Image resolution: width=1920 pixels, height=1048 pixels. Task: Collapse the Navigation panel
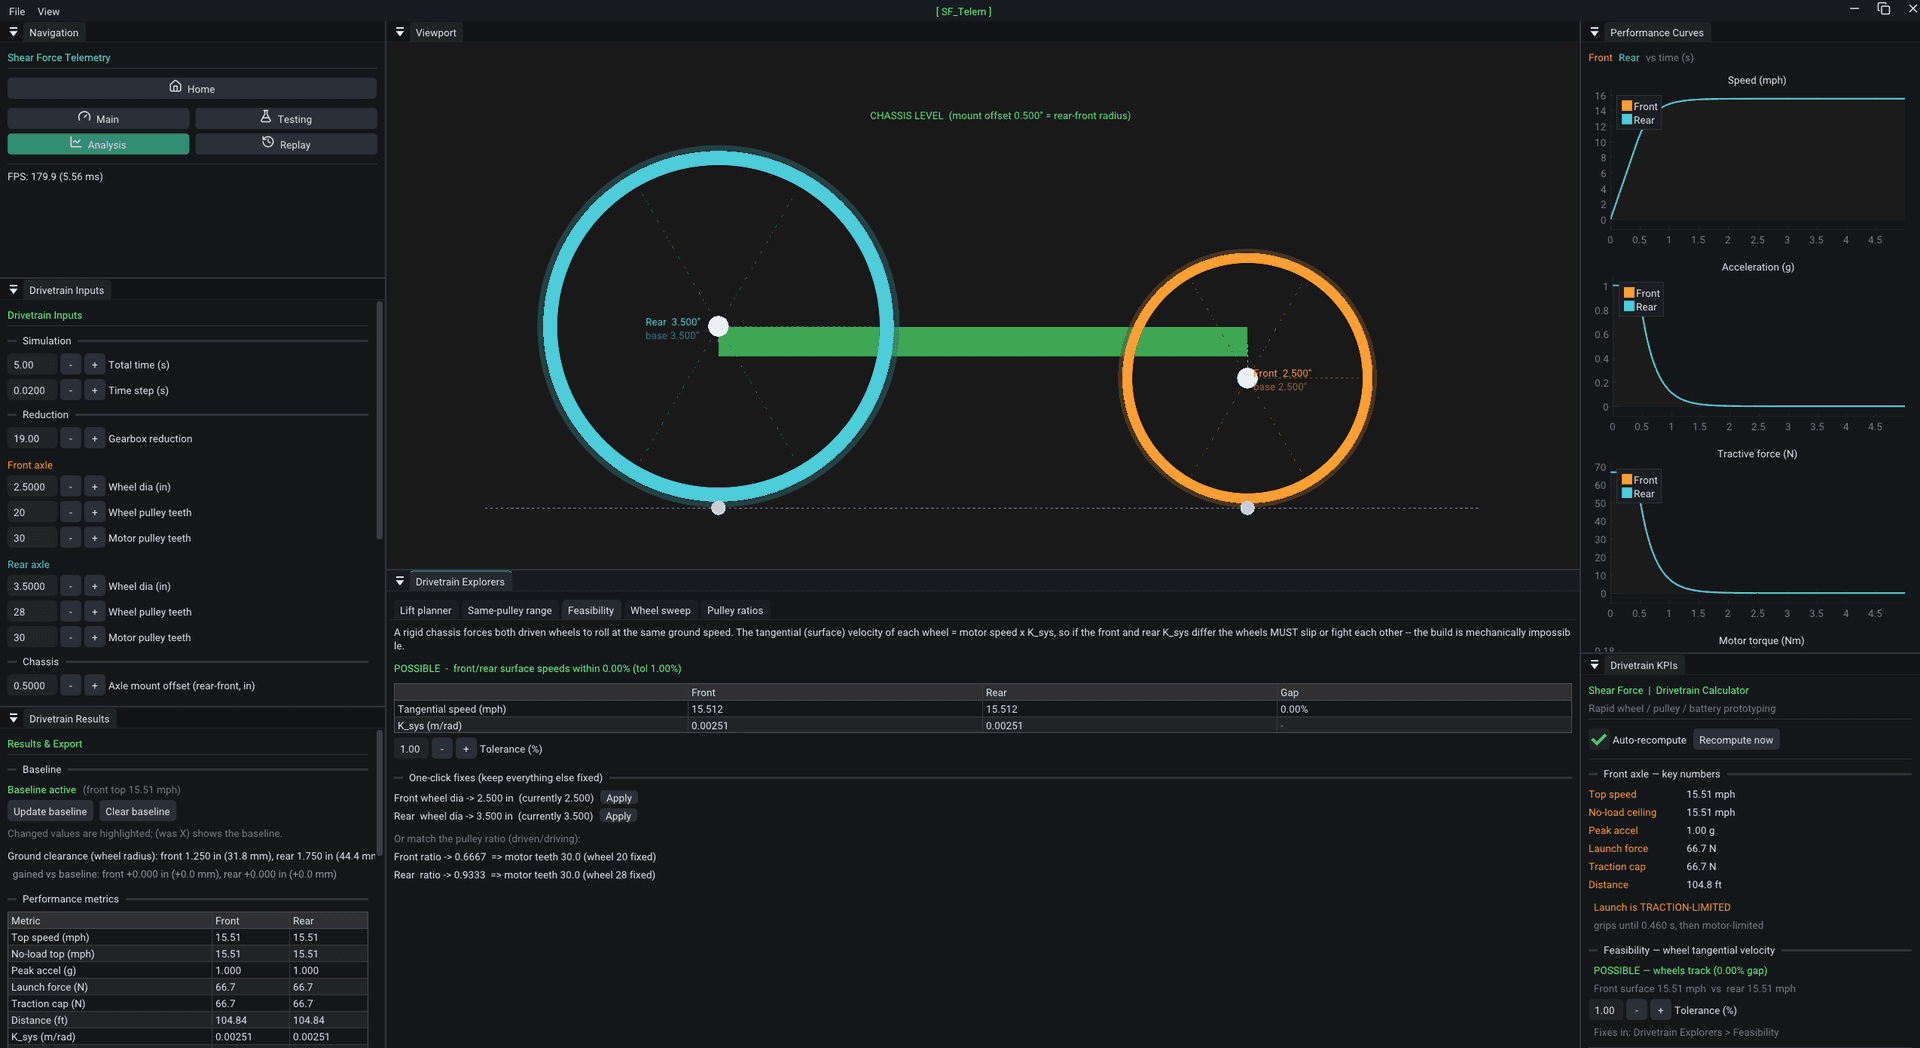coord(14,32)
